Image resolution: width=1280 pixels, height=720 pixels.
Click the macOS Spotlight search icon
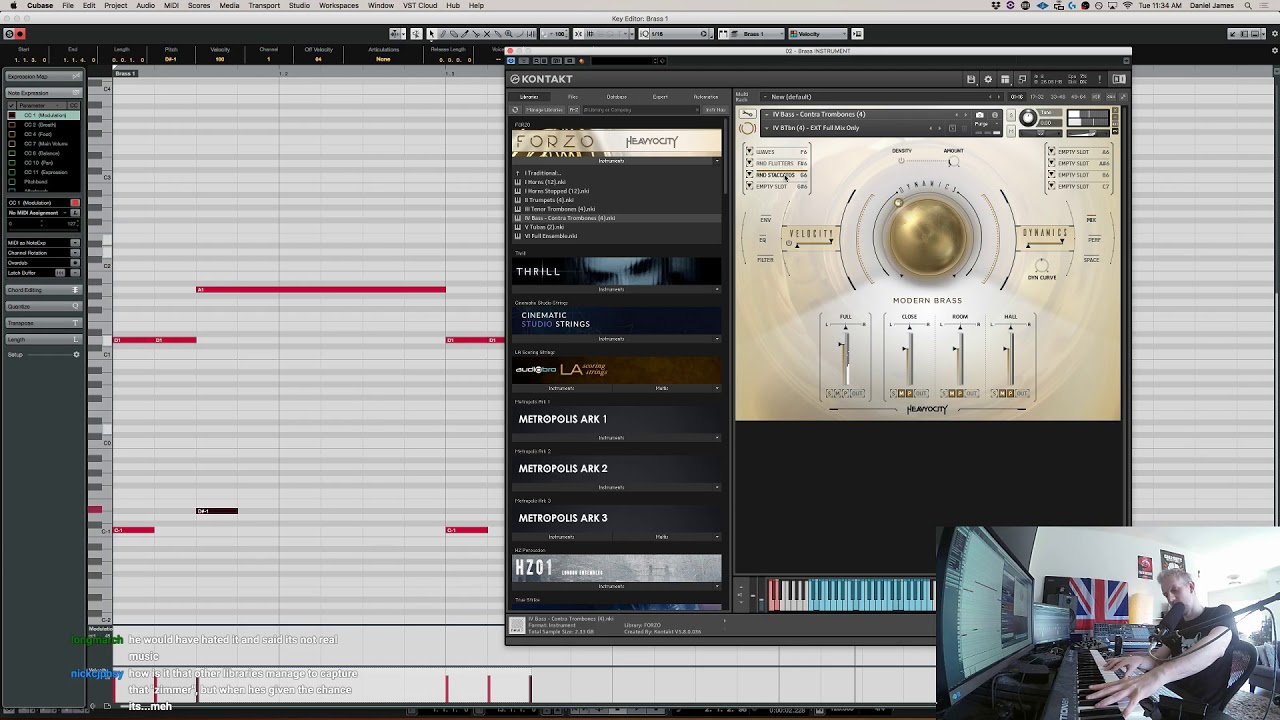coord(1247,6)
